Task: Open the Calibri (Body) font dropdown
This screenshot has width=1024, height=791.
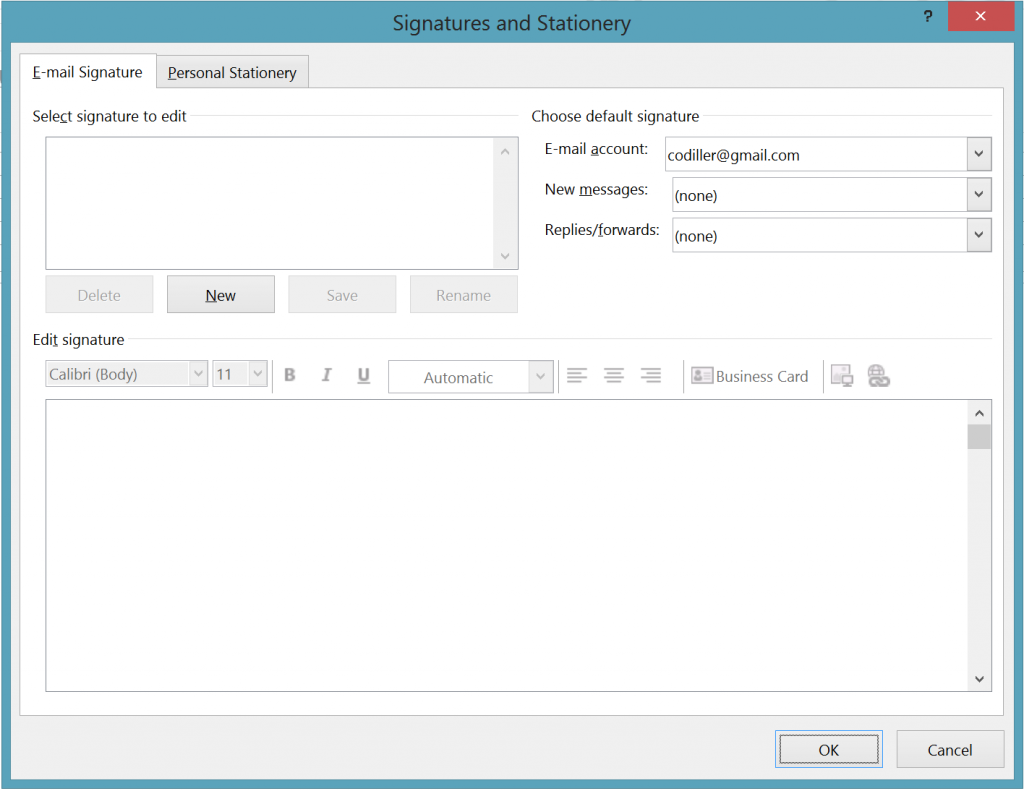Action: pyautogui.click(x=198, y=373)
